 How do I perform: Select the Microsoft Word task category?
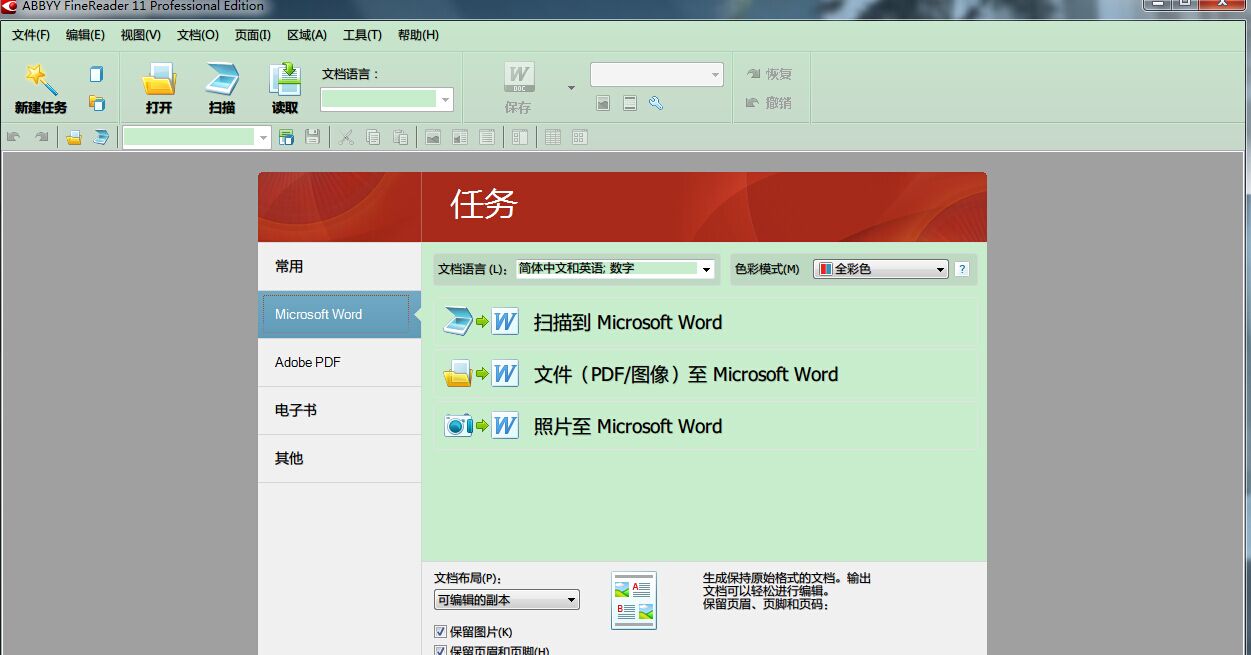tap(339, 314)
